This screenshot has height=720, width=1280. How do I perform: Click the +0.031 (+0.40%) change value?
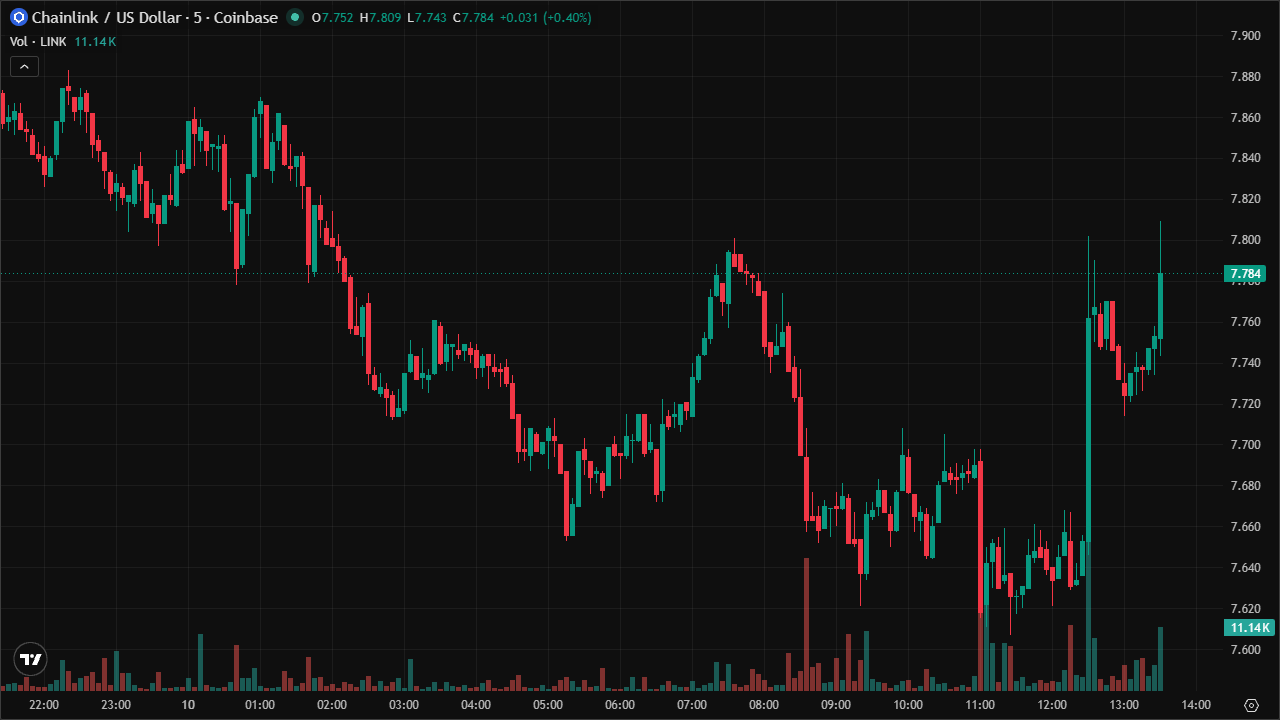click(546, 18)
